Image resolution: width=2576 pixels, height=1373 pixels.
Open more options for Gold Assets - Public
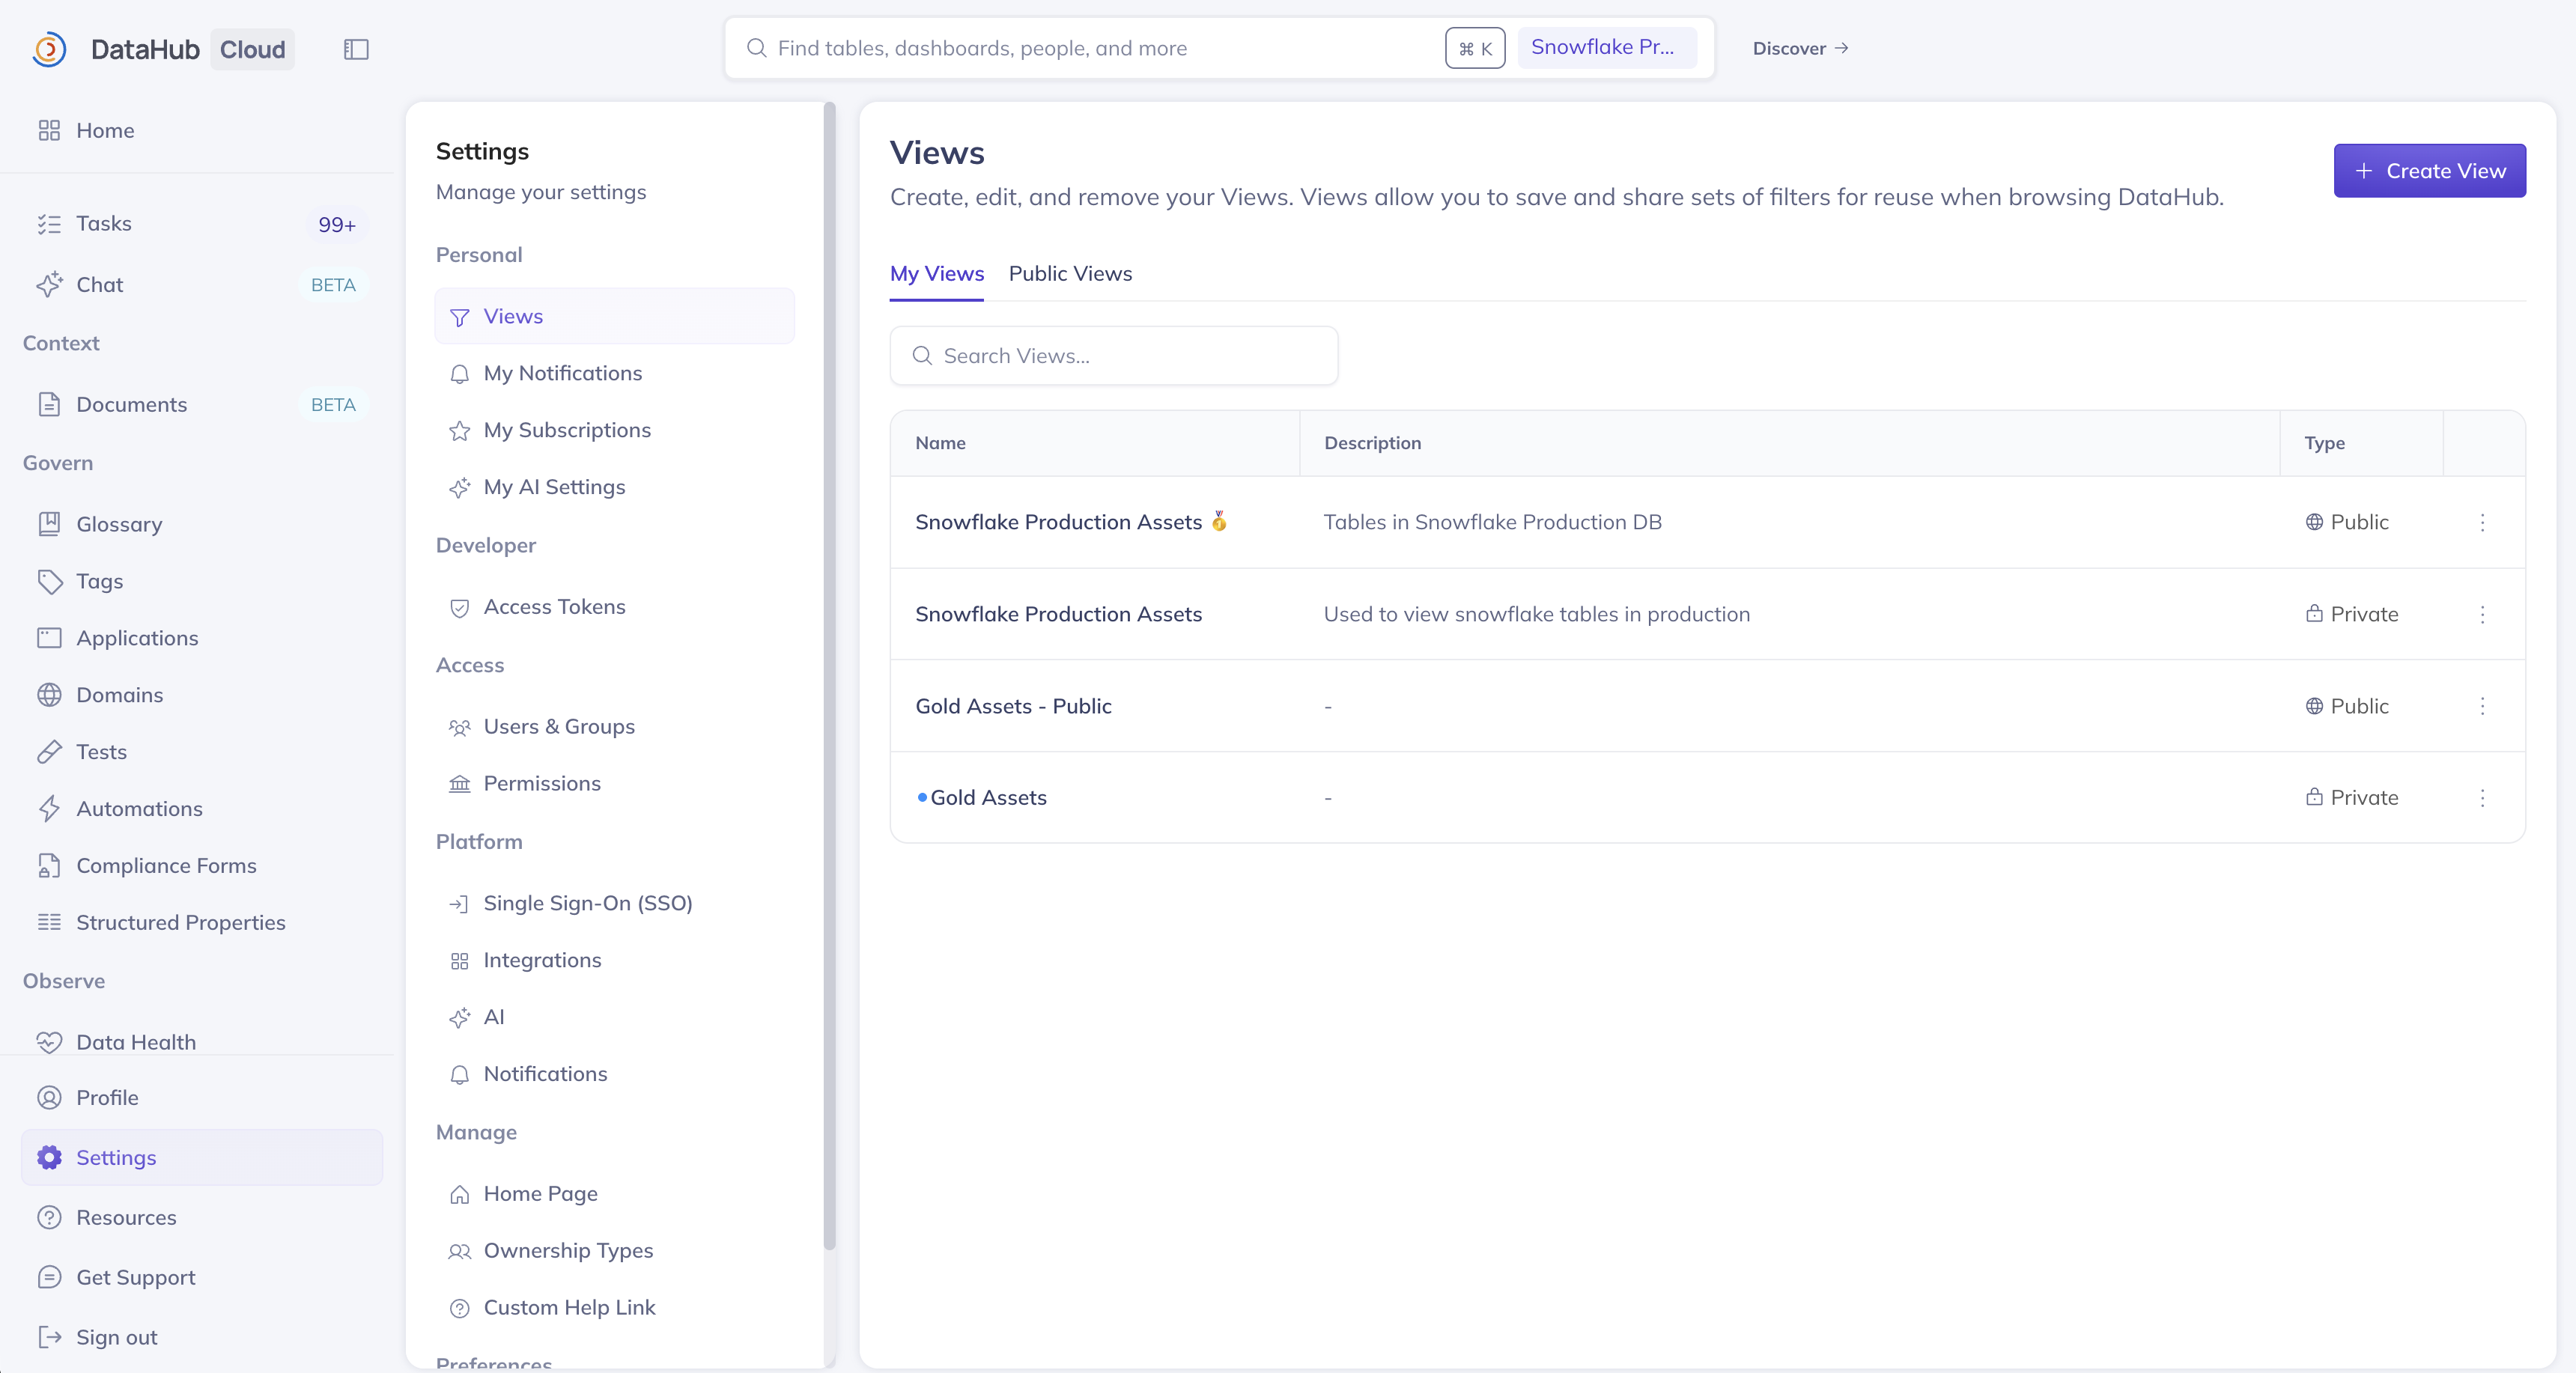tap(2482, 706)
